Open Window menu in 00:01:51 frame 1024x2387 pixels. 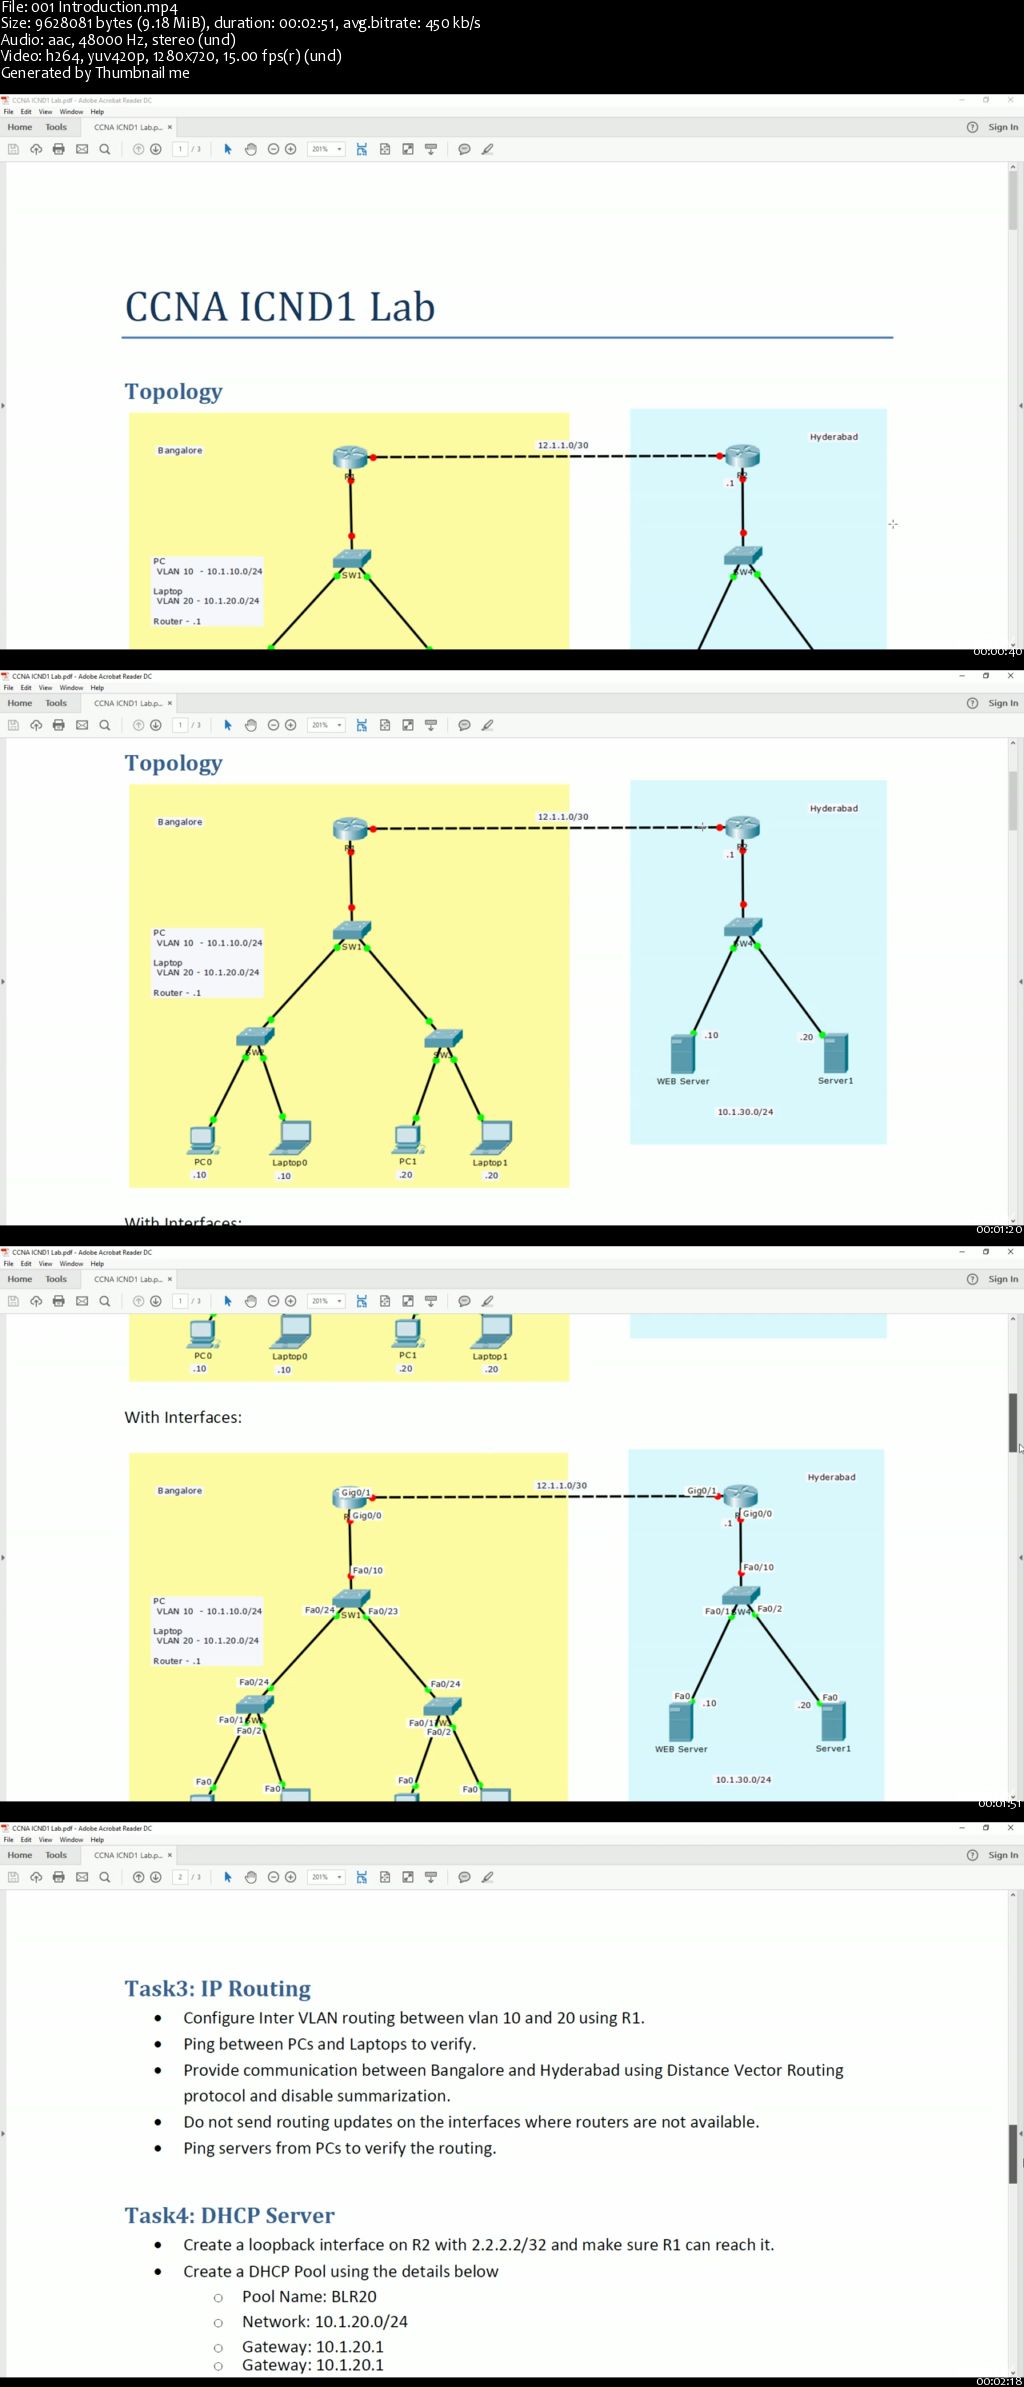click(71, 1264)
